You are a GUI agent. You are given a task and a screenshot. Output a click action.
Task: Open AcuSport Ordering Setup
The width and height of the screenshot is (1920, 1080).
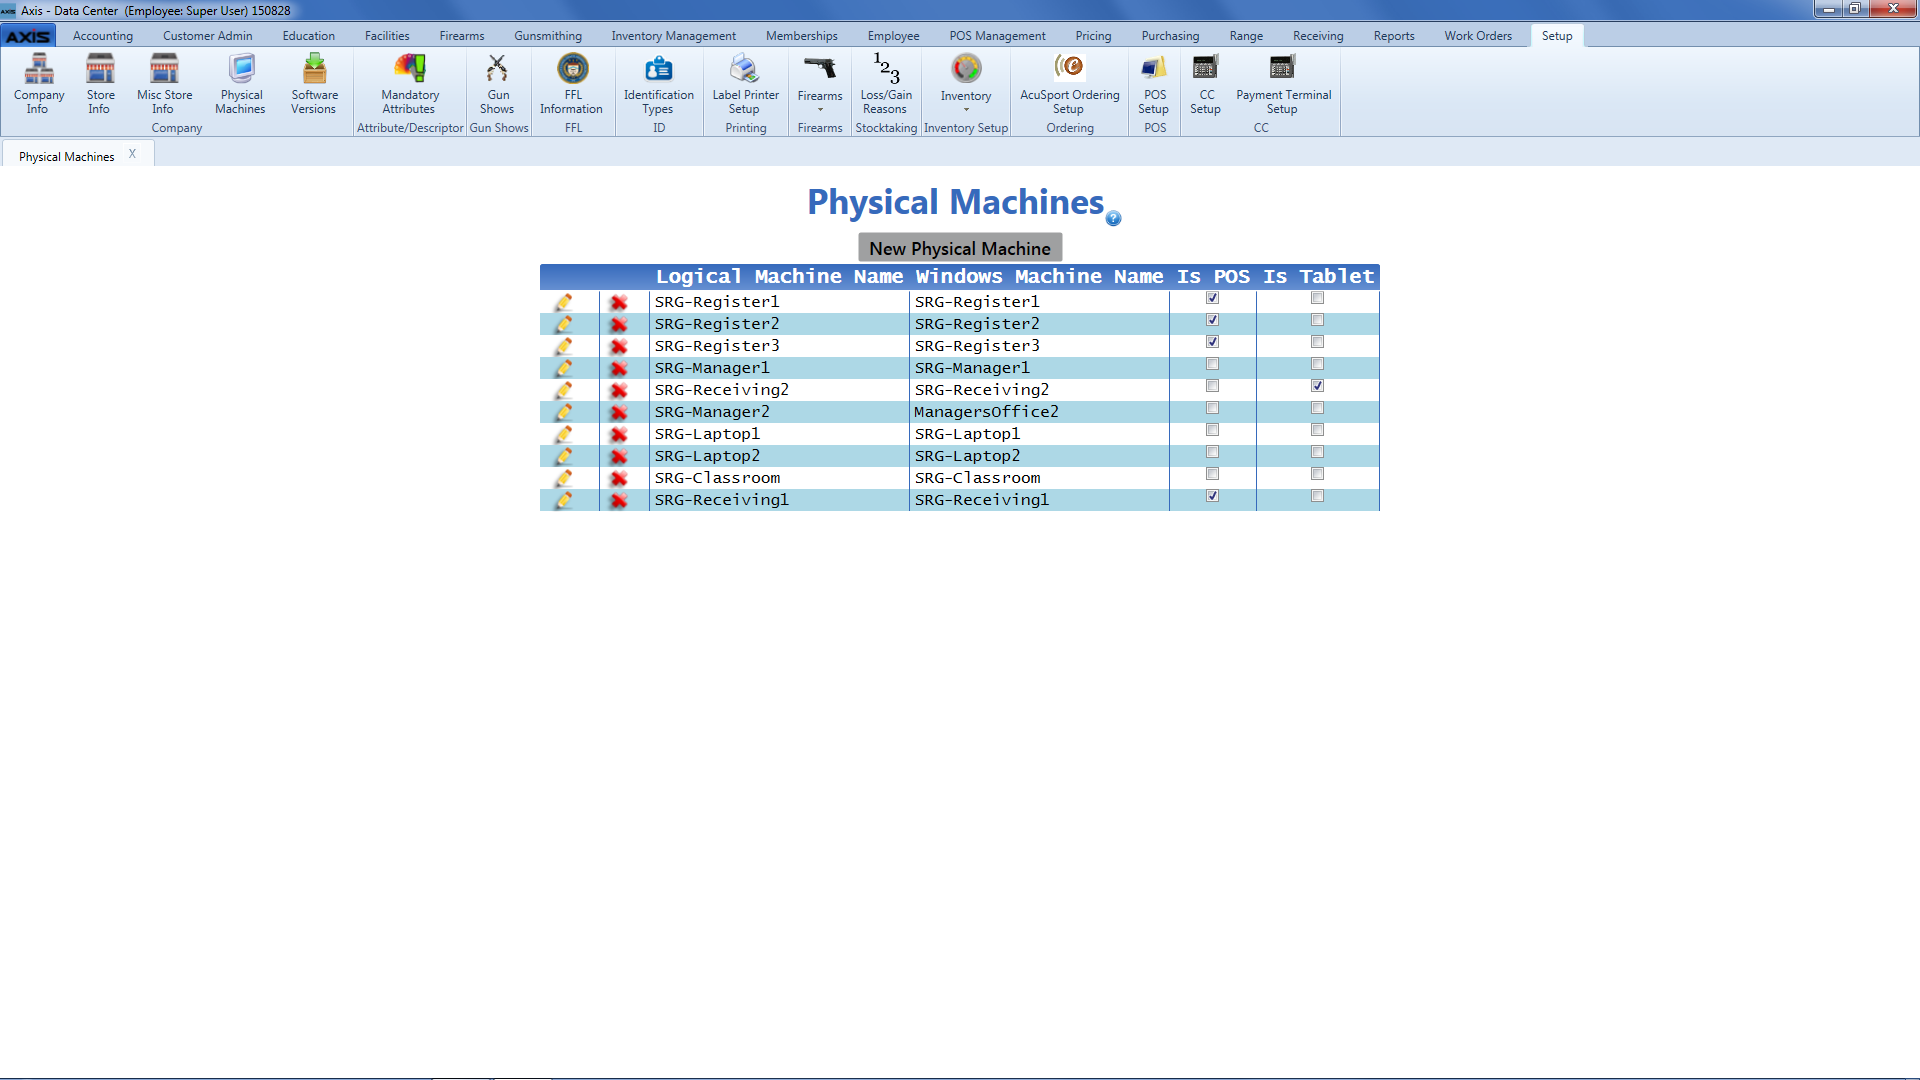coord(1069,84)
